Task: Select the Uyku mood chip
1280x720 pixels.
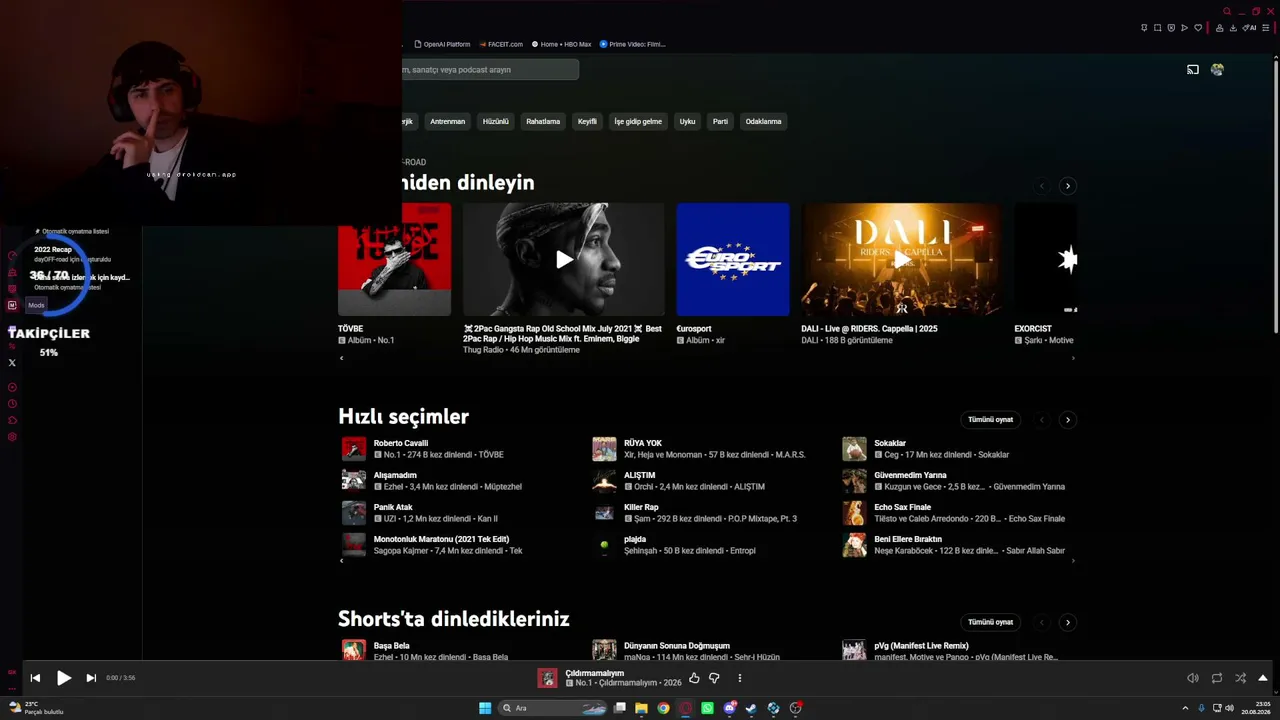Action: pyautogui.click(x=687, y=122)
